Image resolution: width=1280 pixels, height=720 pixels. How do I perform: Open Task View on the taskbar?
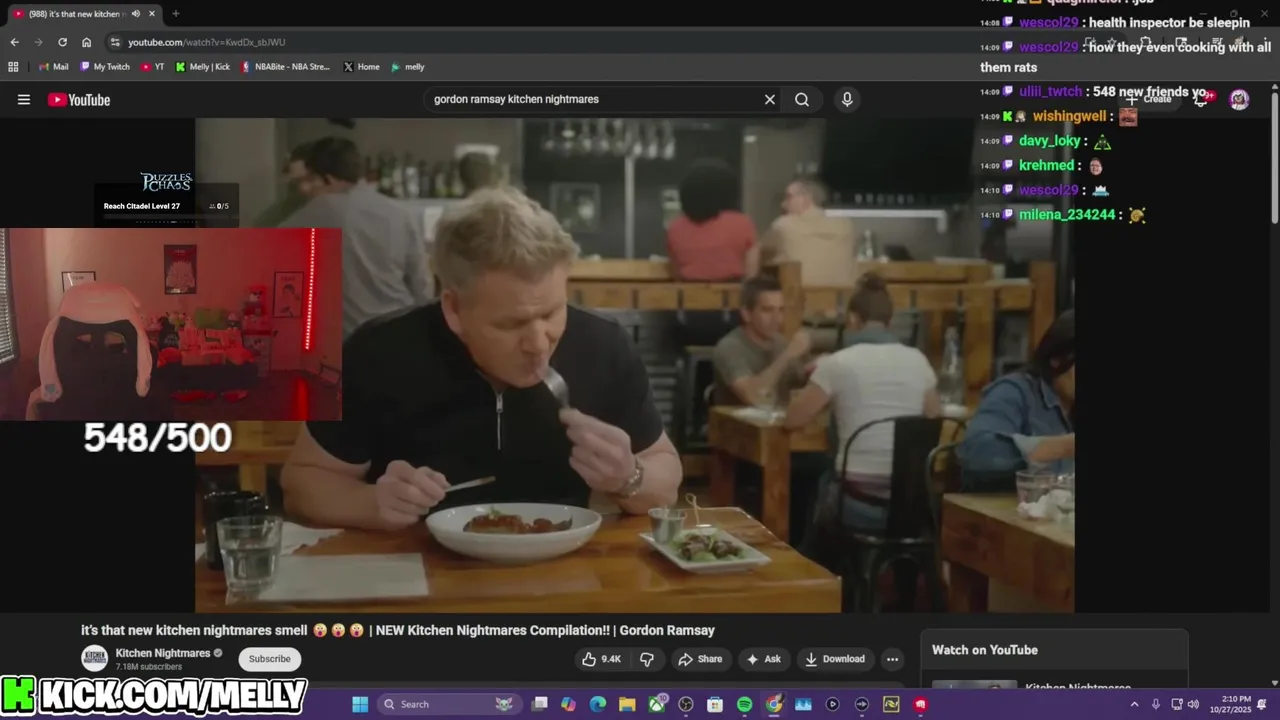(x=540, y=704)
